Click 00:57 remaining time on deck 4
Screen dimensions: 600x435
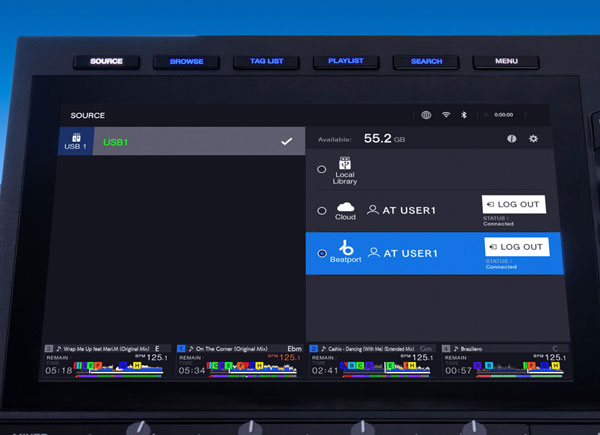[458, 370]
